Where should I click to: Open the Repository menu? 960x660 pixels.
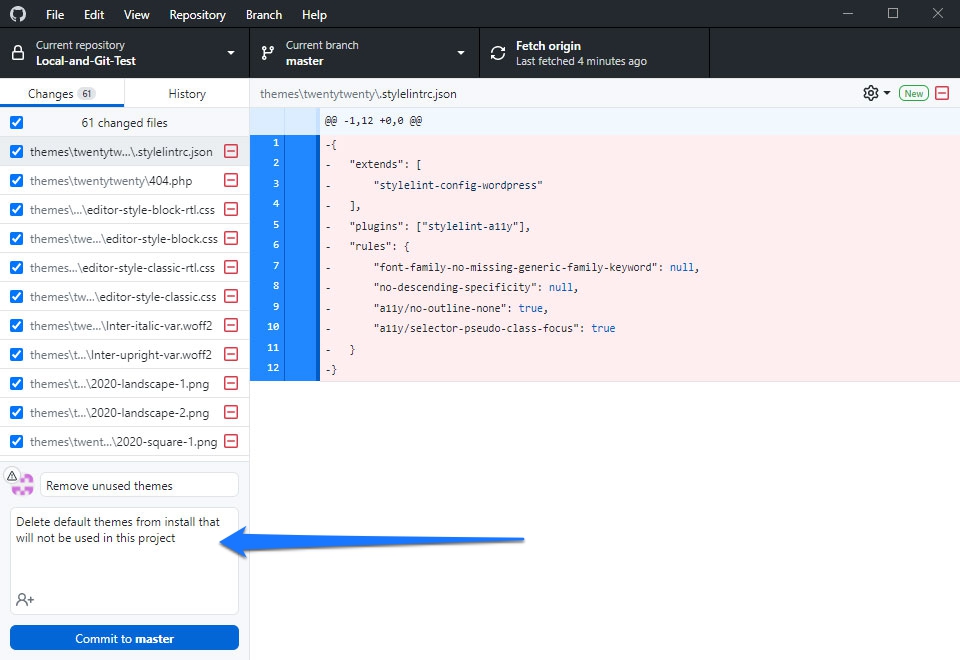tap(197, 15)
